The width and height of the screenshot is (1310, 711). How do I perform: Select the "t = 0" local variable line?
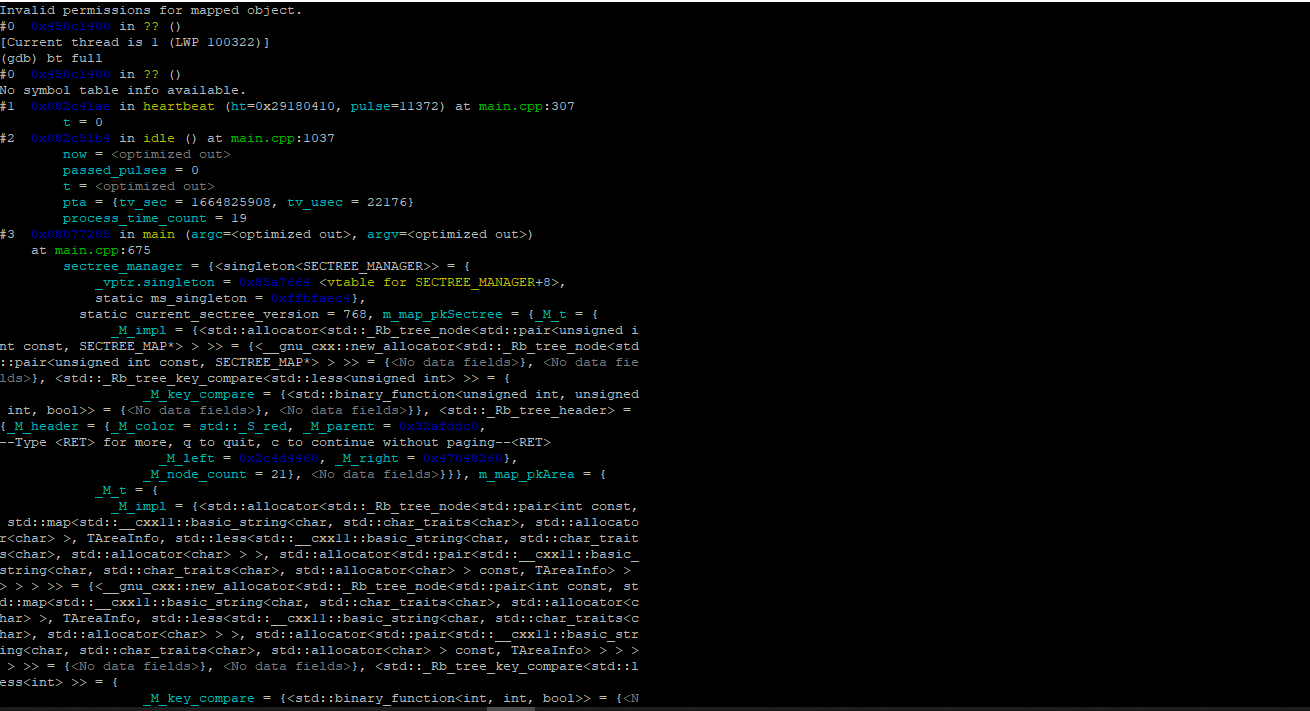[83, 122]
